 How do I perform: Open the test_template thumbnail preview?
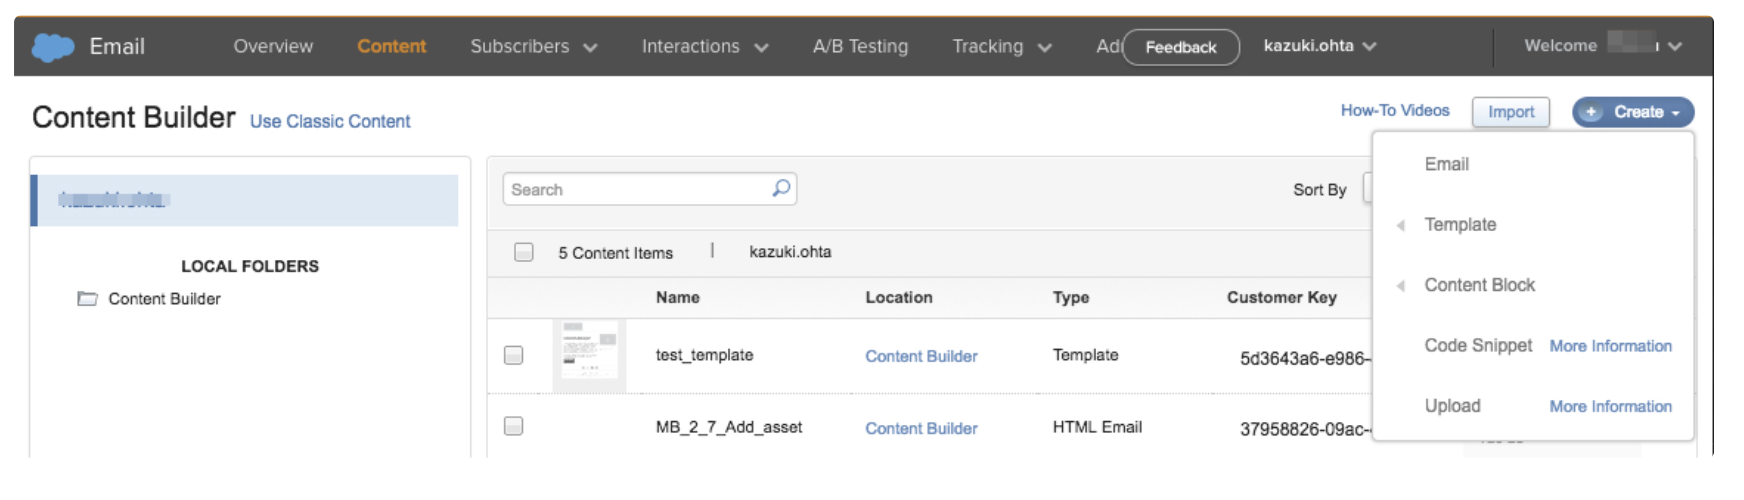pos(589,355)
